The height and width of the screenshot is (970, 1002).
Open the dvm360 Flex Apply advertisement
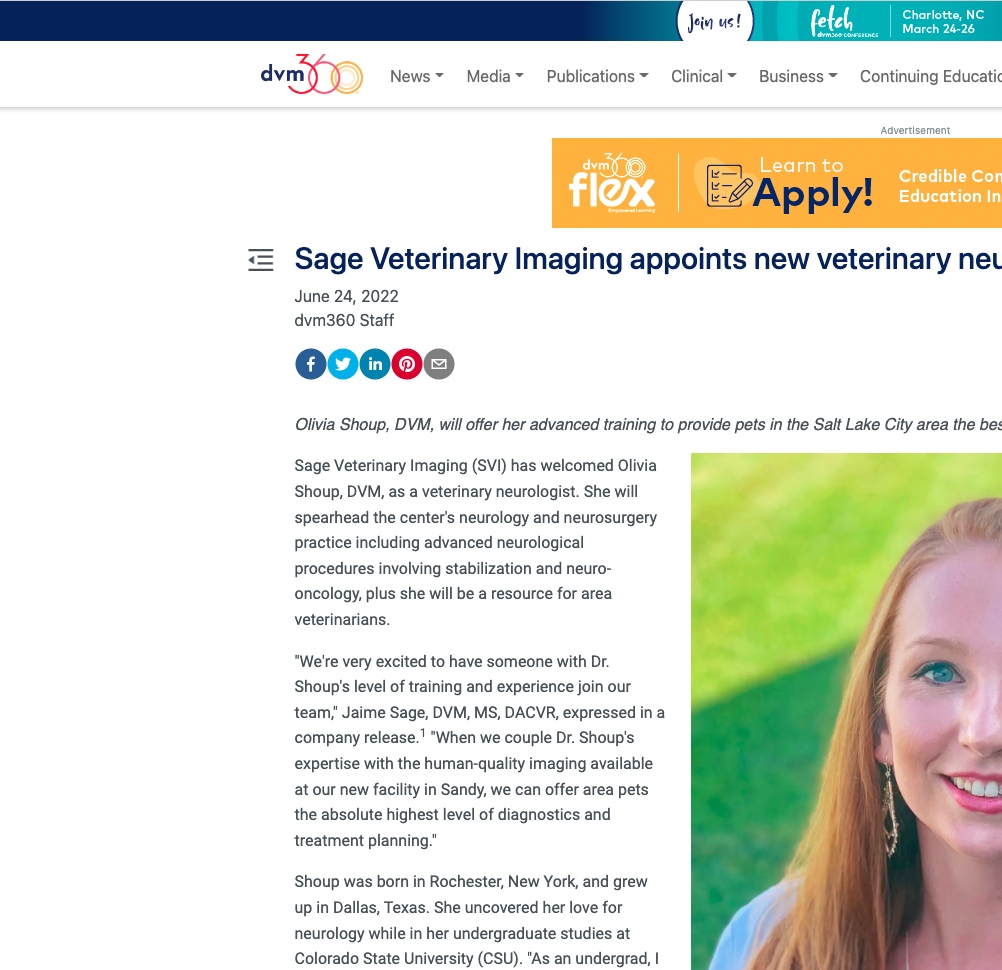(776, 183)
